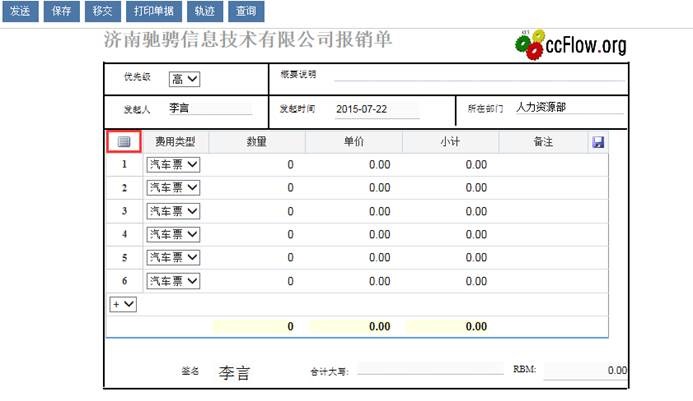Image resolution: width=693 pixels, height=401 pixels.
Task: Open the expense type dropdown in row 6
Action: pyautogui.click(x=174, y=281)
